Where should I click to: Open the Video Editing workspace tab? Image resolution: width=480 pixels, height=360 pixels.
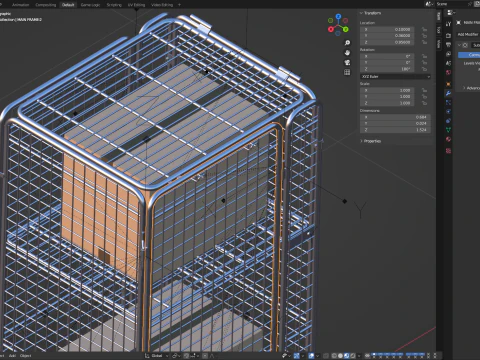click(x=162, y=5)
